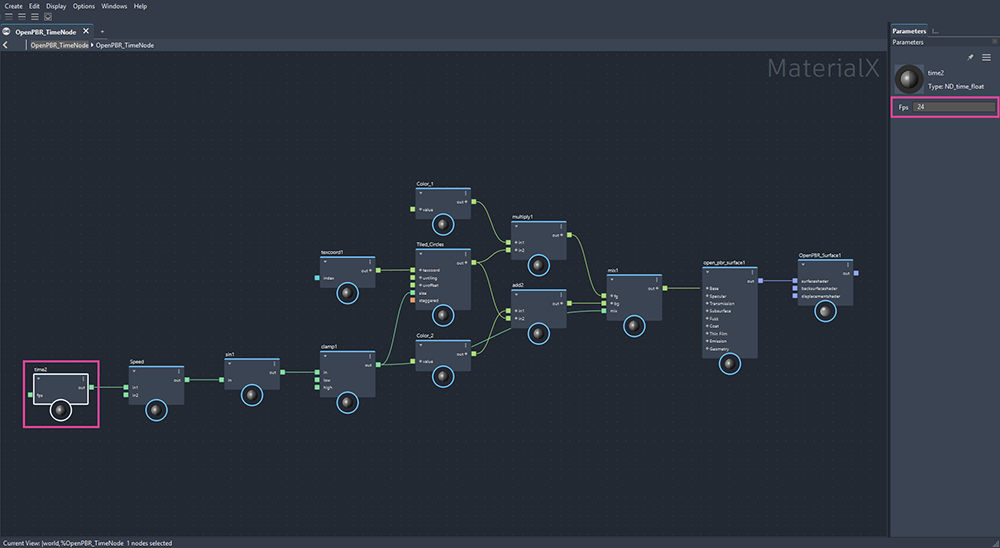Click the mix1 node preview sphere
Viewport: 1000px width, 548px height.
click(635, 326)
